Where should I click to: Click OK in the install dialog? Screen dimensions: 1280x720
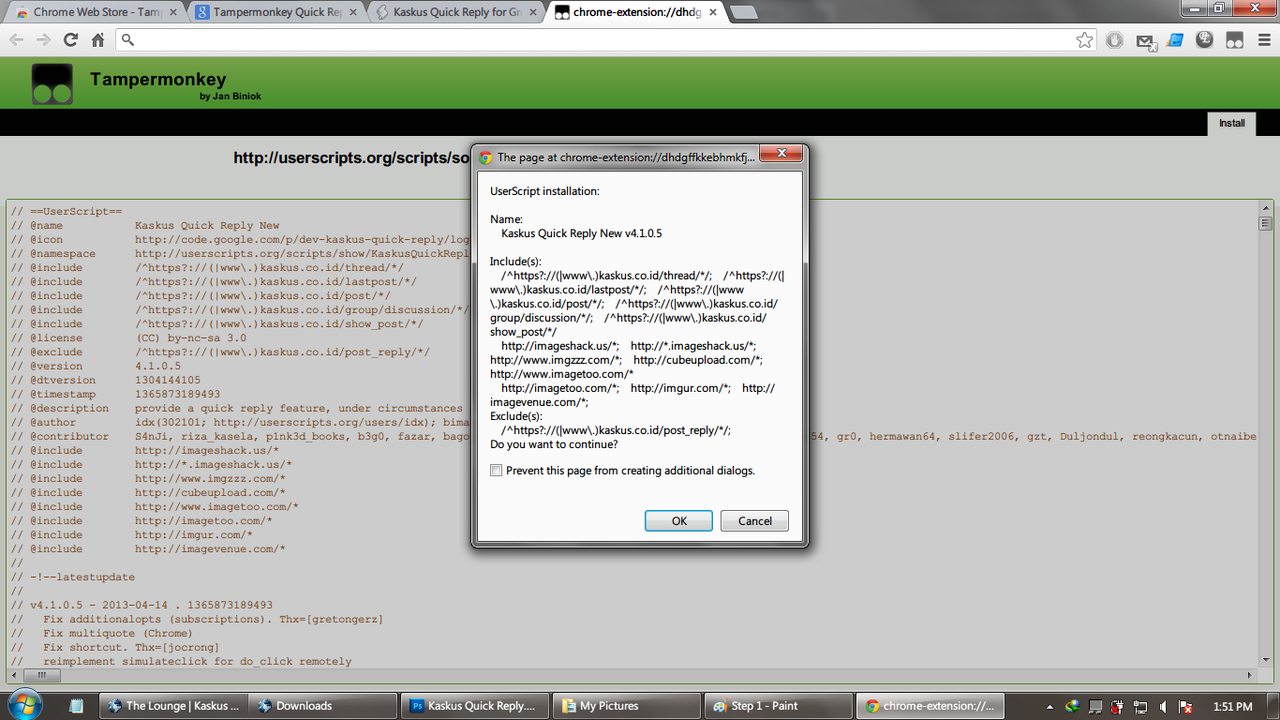pyautogui.click(x=679, y=520)
